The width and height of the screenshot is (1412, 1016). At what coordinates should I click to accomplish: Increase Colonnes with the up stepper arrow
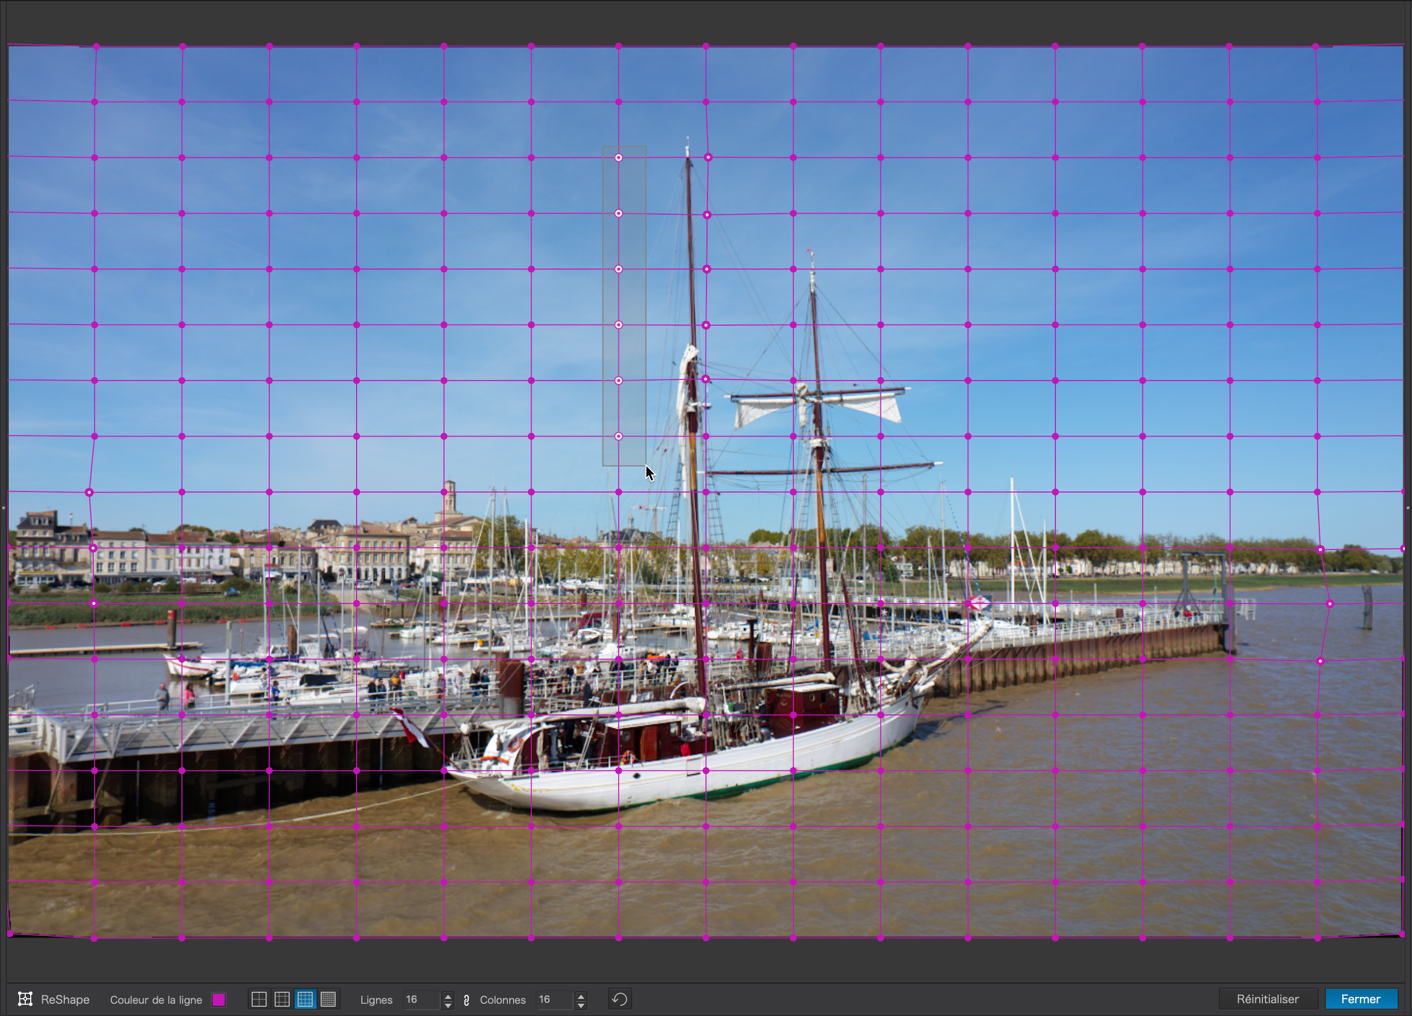[581, 995]
